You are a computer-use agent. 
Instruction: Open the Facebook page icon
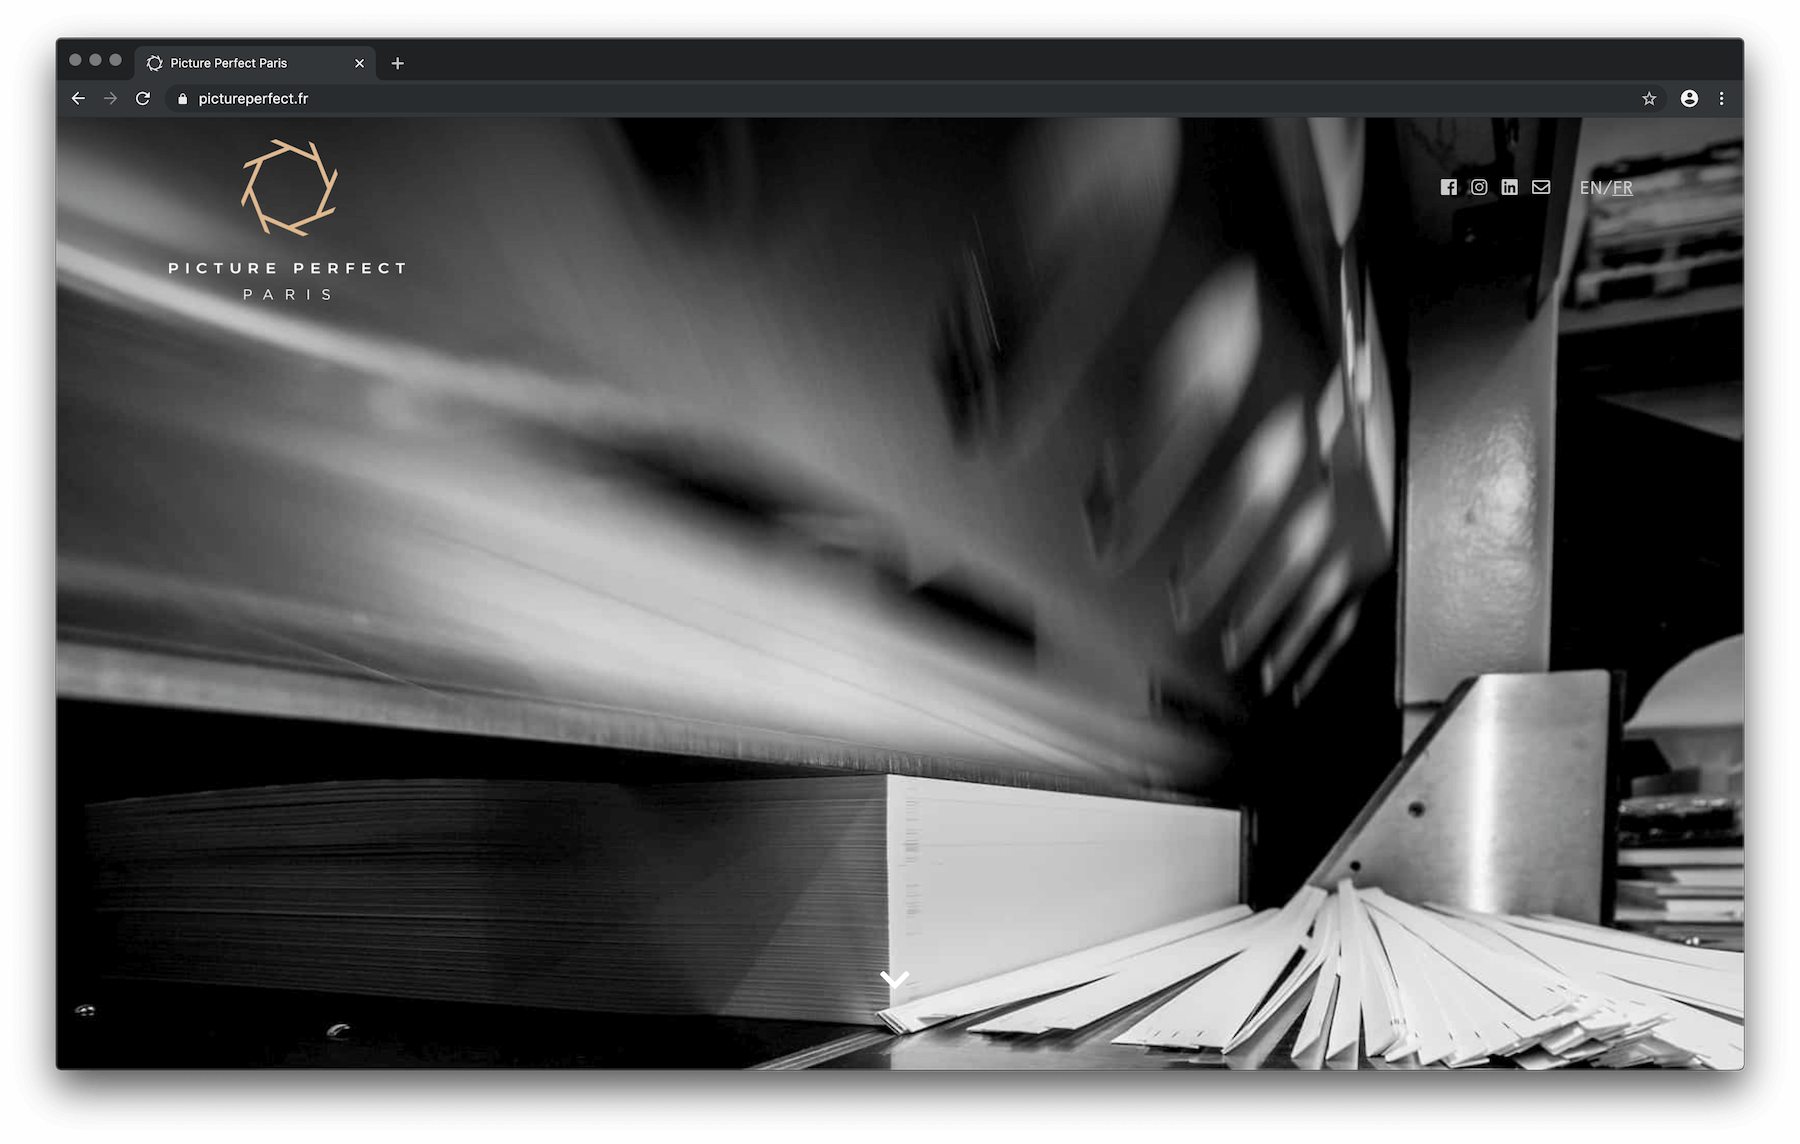pos(1448,187)
